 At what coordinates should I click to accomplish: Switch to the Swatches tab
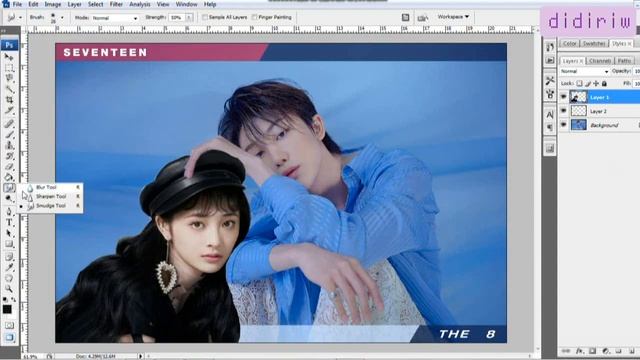(594, 43)
